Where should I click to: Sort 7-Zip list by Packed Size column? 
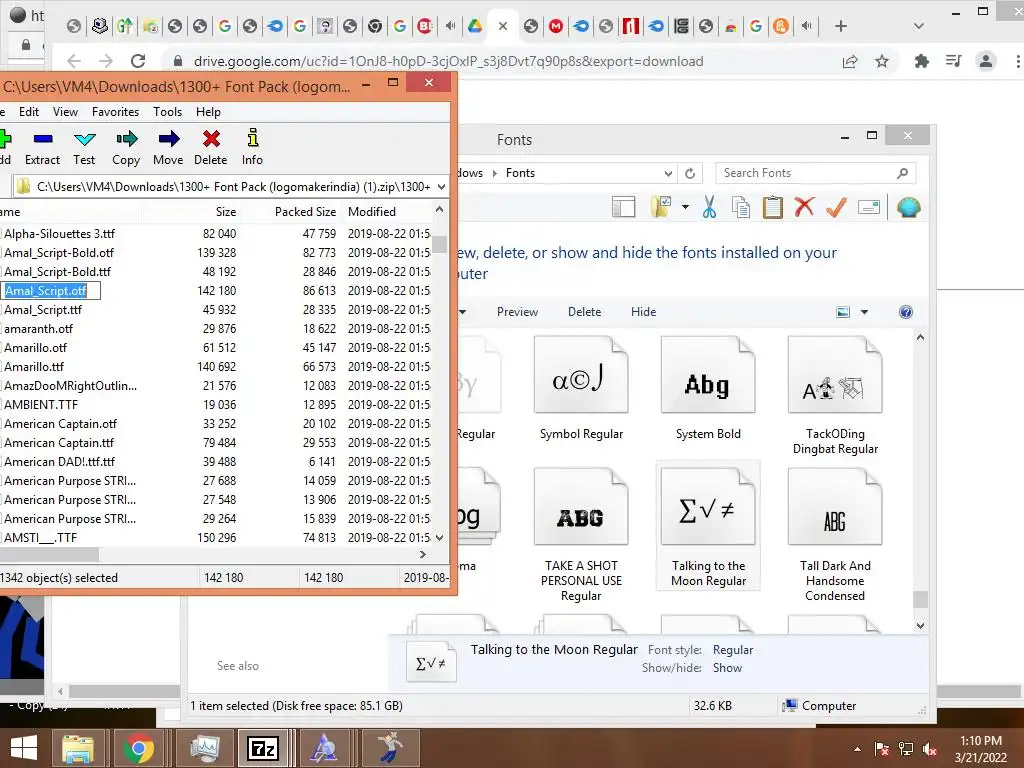tap(291, 212)
